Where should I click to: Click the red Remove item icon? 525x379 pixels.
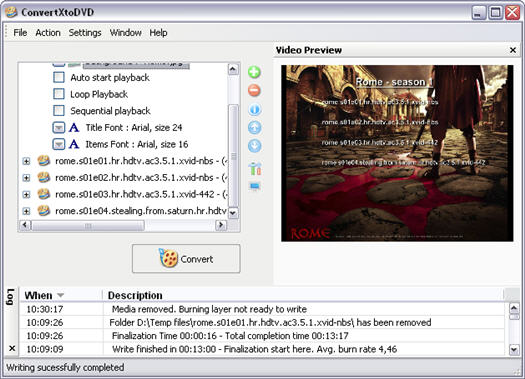(x=254, y=90)
